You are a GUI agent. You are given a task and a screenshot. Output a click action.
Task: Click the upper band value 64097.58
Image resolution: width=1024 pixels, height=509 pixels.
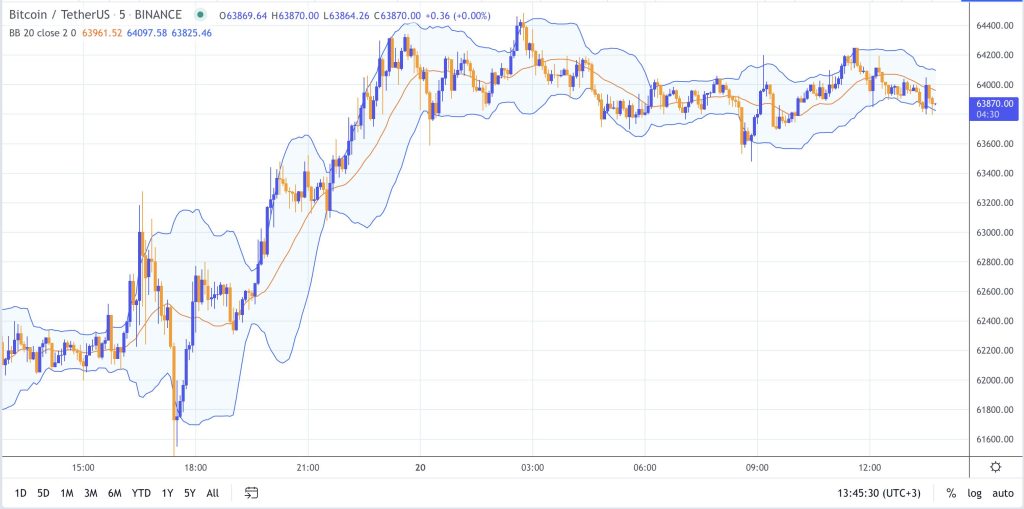click(147, 33)
